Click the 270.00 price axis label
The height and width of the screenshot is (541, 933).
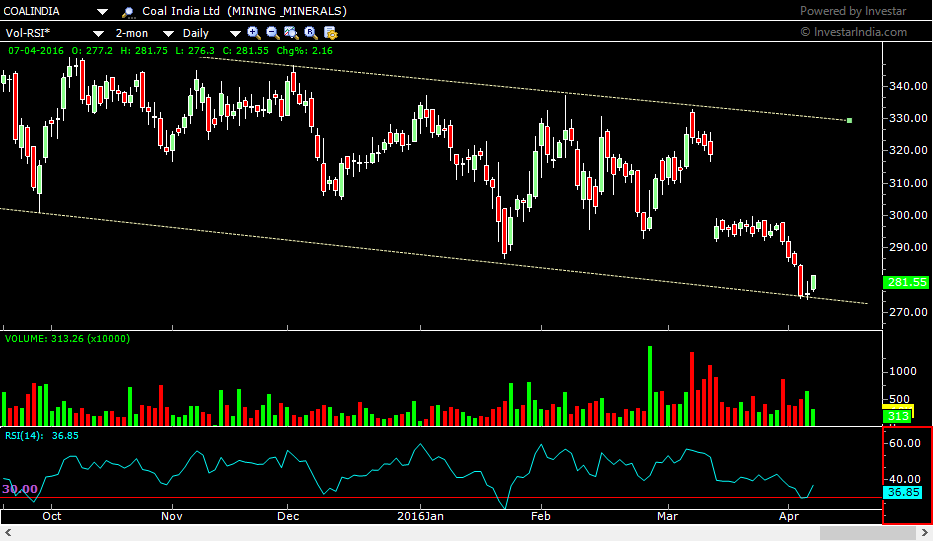click(909, 312)
